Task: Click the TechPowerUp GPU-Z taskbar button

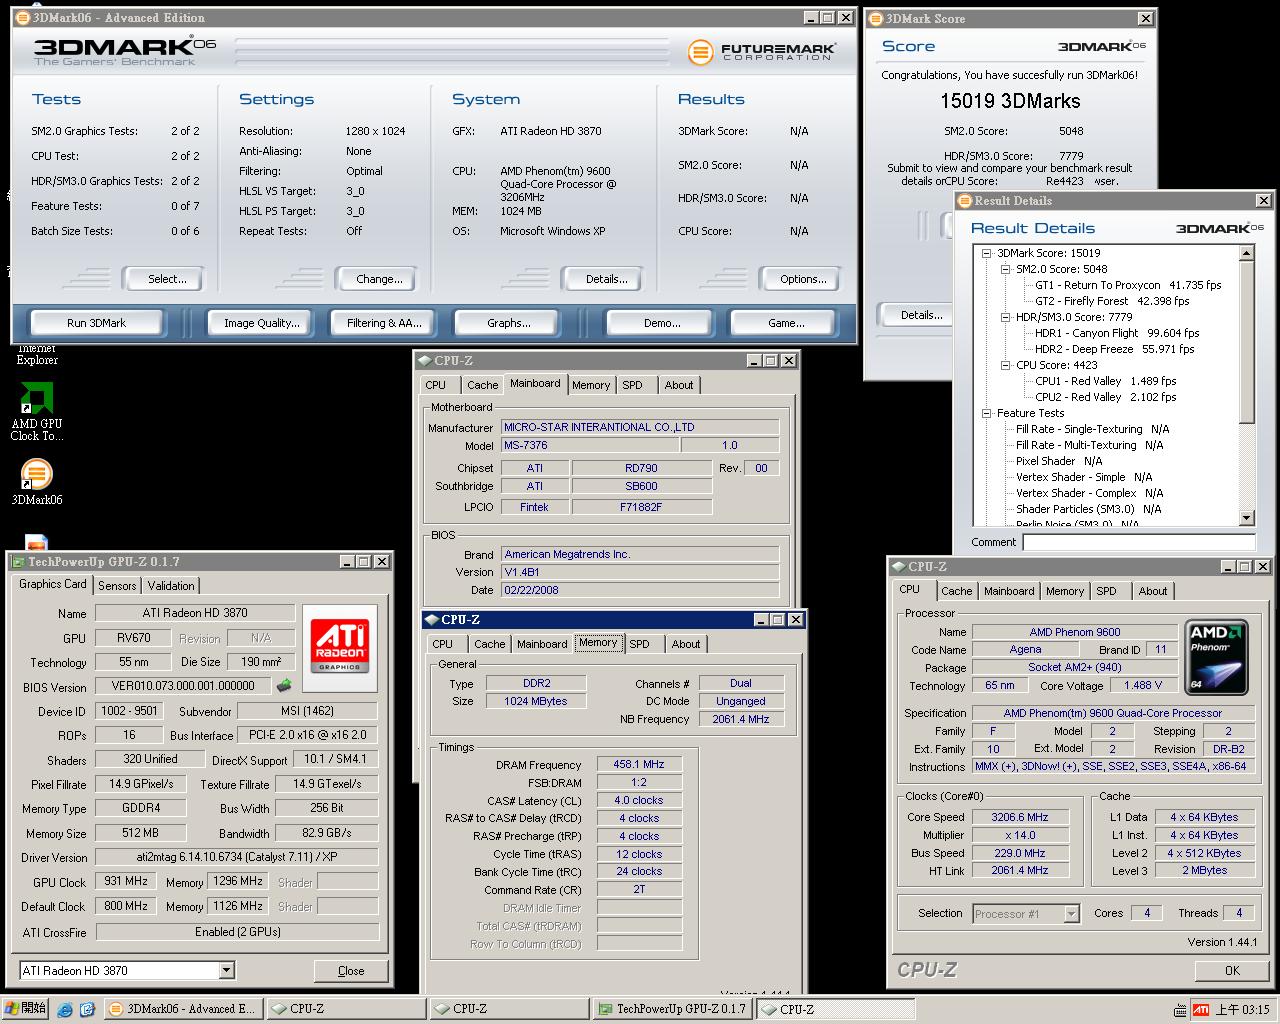Action: pyautogui.click(x=673, y=1009)
